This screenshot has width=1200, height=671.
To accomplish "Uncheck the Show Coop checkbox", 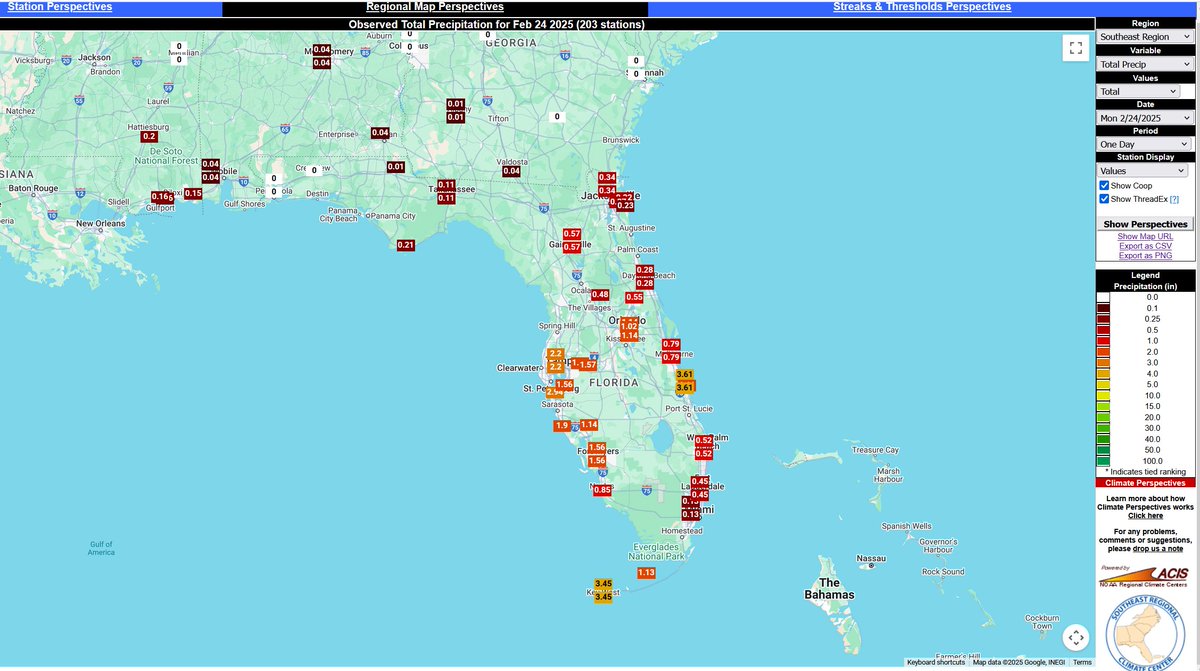I will 1104,185.
